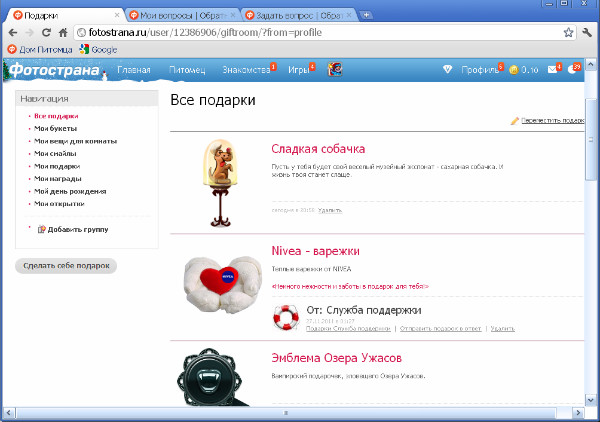Click the coin balance icon
The height and width of the screenshot is (422, 600).
pyautogui.click(x=513, y=70)
